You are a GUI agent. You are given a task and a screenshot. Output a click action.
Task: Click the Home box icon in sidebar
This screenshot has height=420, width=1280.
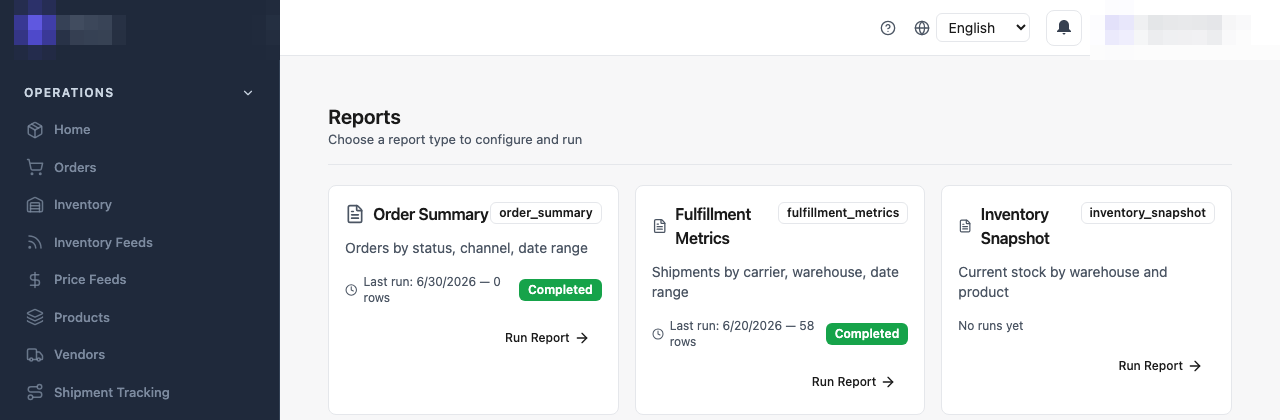[x=35, y=130]
